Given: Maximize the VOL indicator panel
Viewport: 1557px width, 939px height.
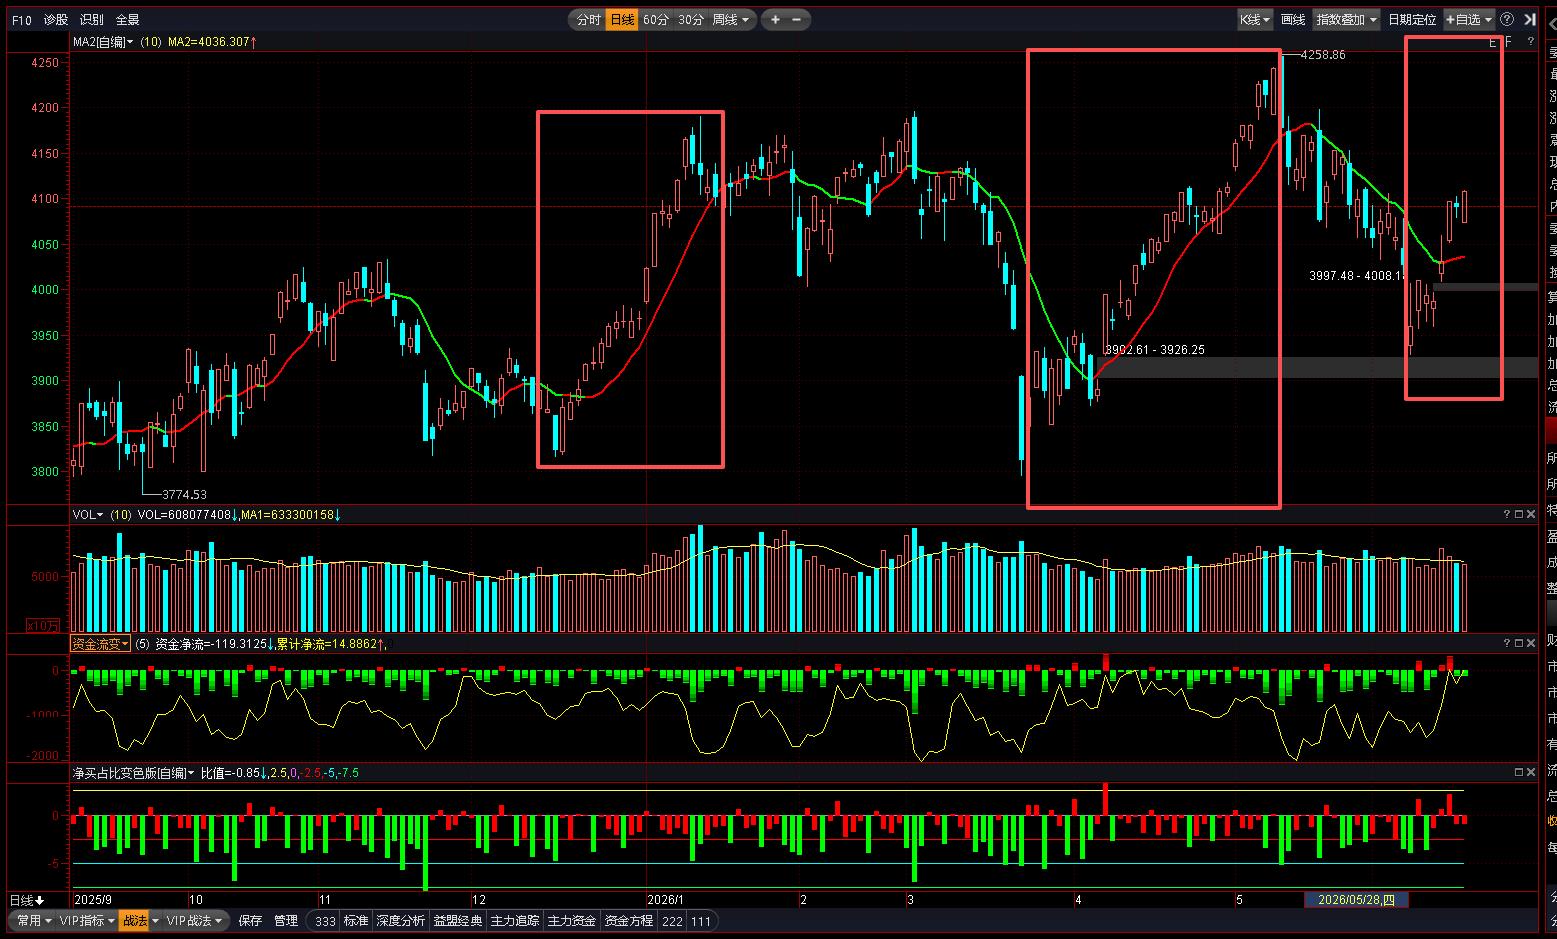Looking at the screenshot, I should pos(1519,514).
